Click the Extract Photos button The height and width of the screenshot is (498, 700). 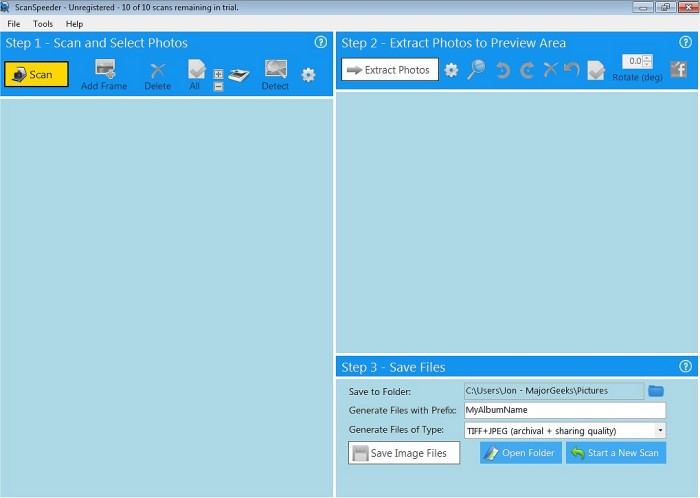[390, 70]
